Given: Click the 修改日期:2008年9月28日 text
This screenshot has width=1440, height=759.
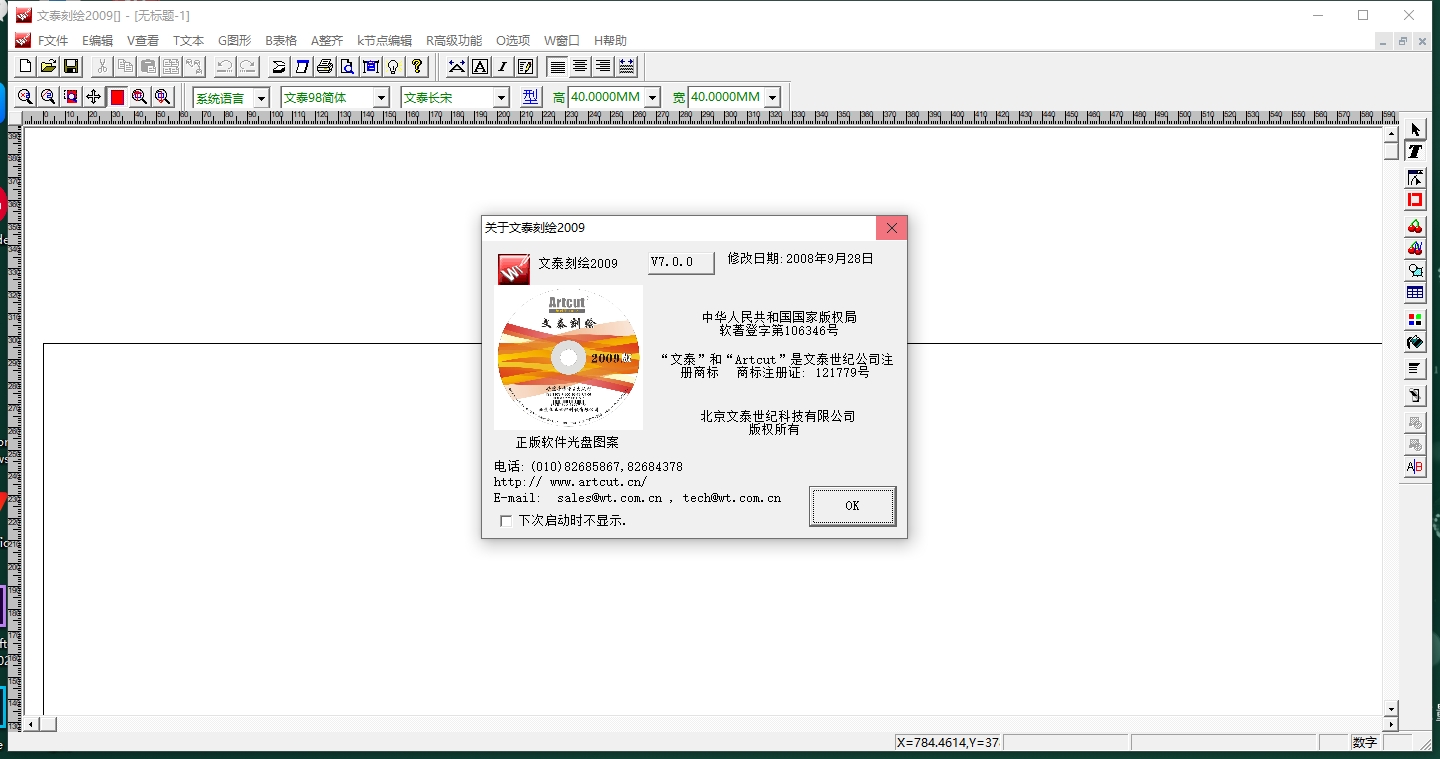Looking at the screenshot, I should coord(801,258).
